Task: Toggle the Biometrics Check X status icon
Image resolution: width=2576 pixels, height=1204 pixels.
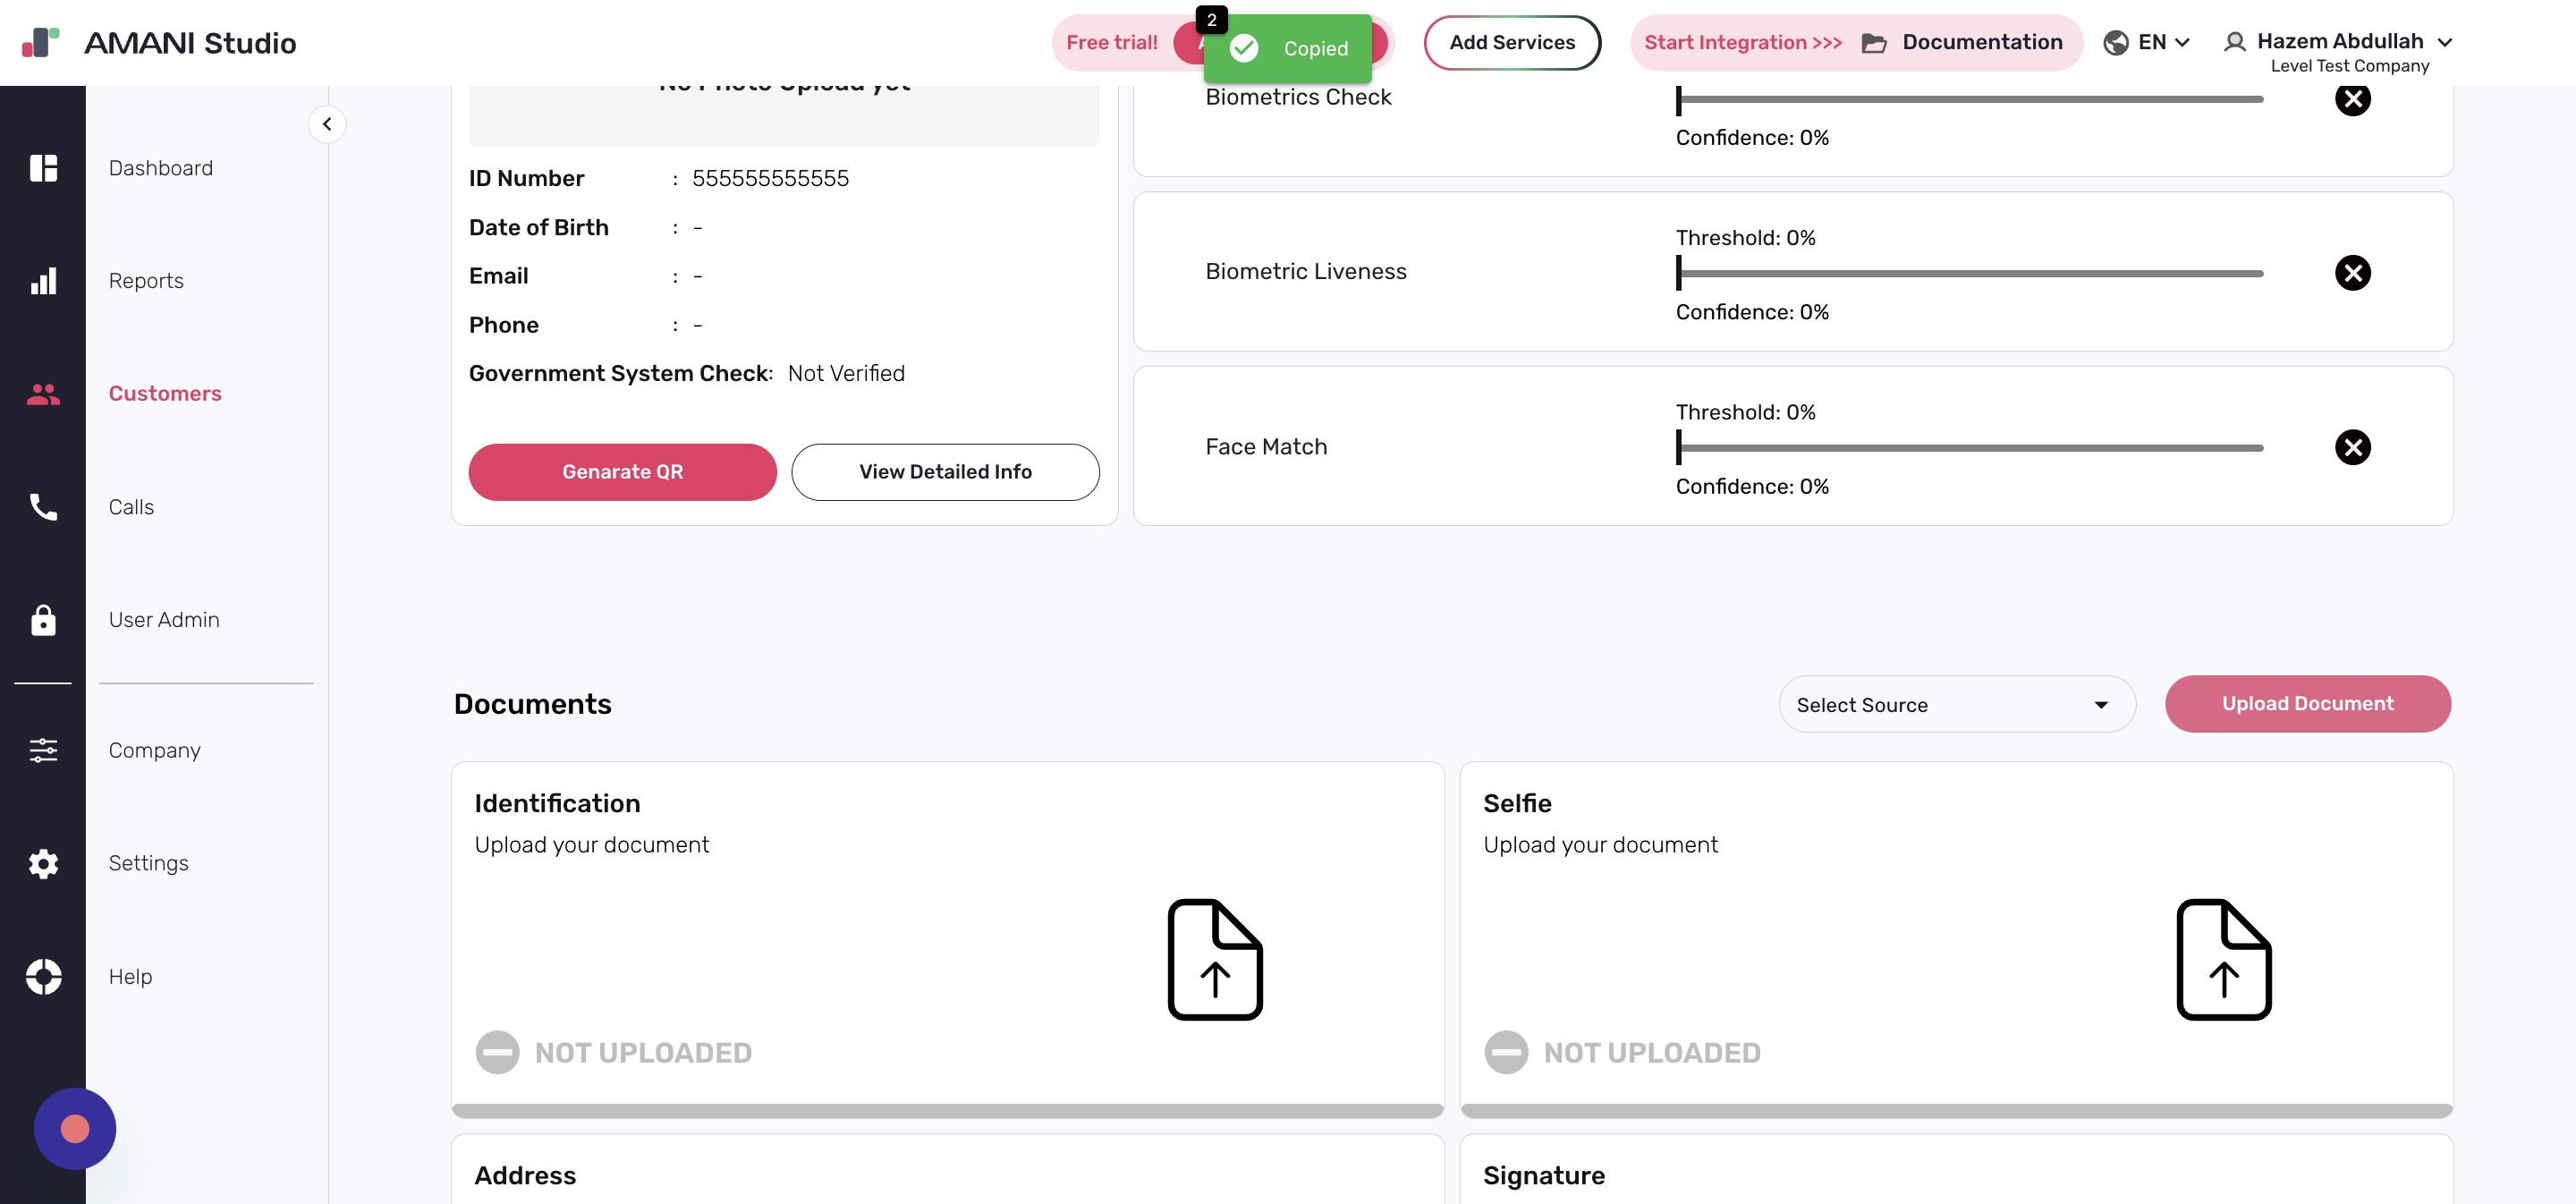Action: pos(2352,99)
